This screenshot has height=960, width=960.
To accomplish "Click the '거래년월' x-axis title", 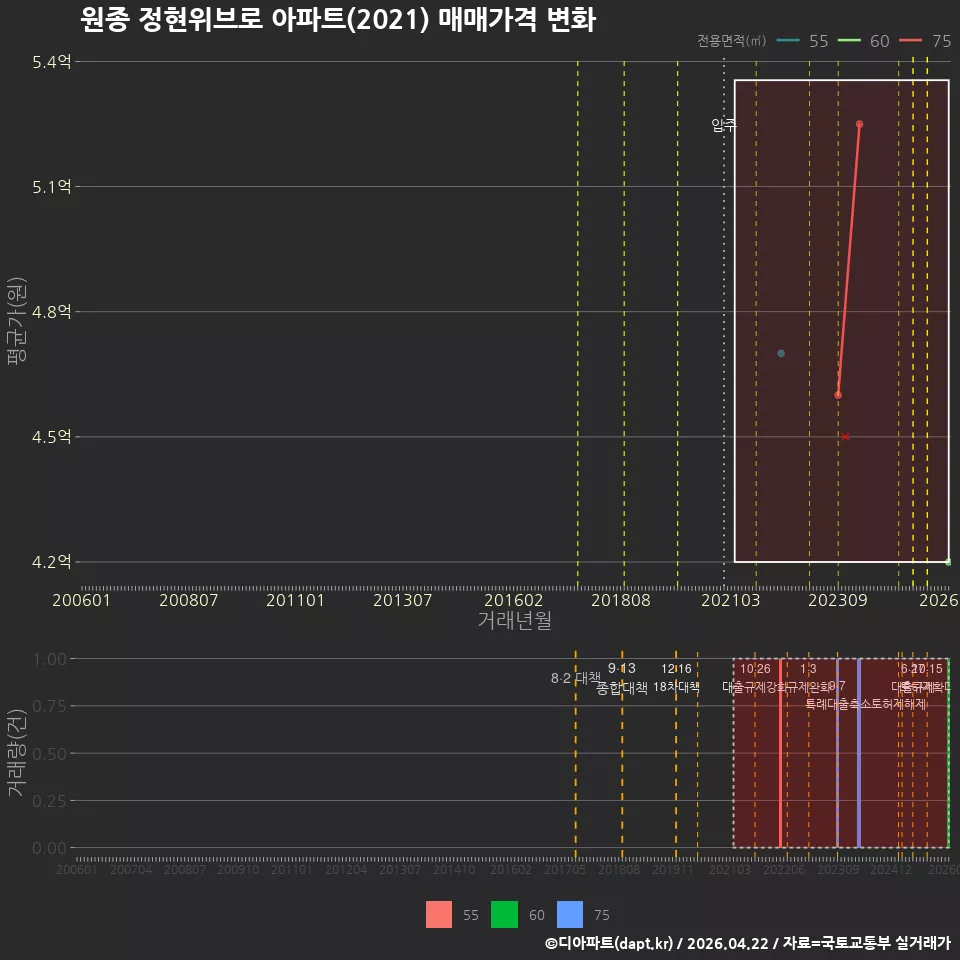I will click(514, 620).
